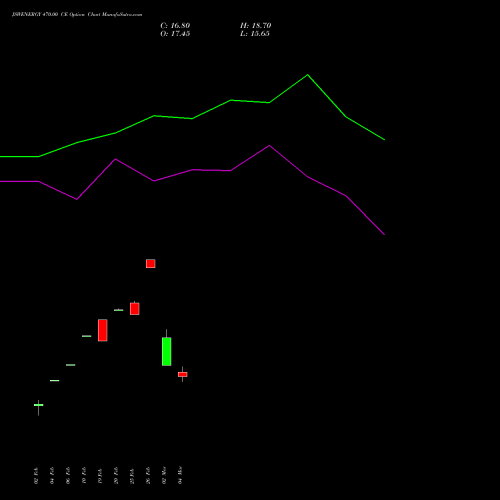
Task: Select the tall green candle for 02 Mar
Action: click(167, 351)
